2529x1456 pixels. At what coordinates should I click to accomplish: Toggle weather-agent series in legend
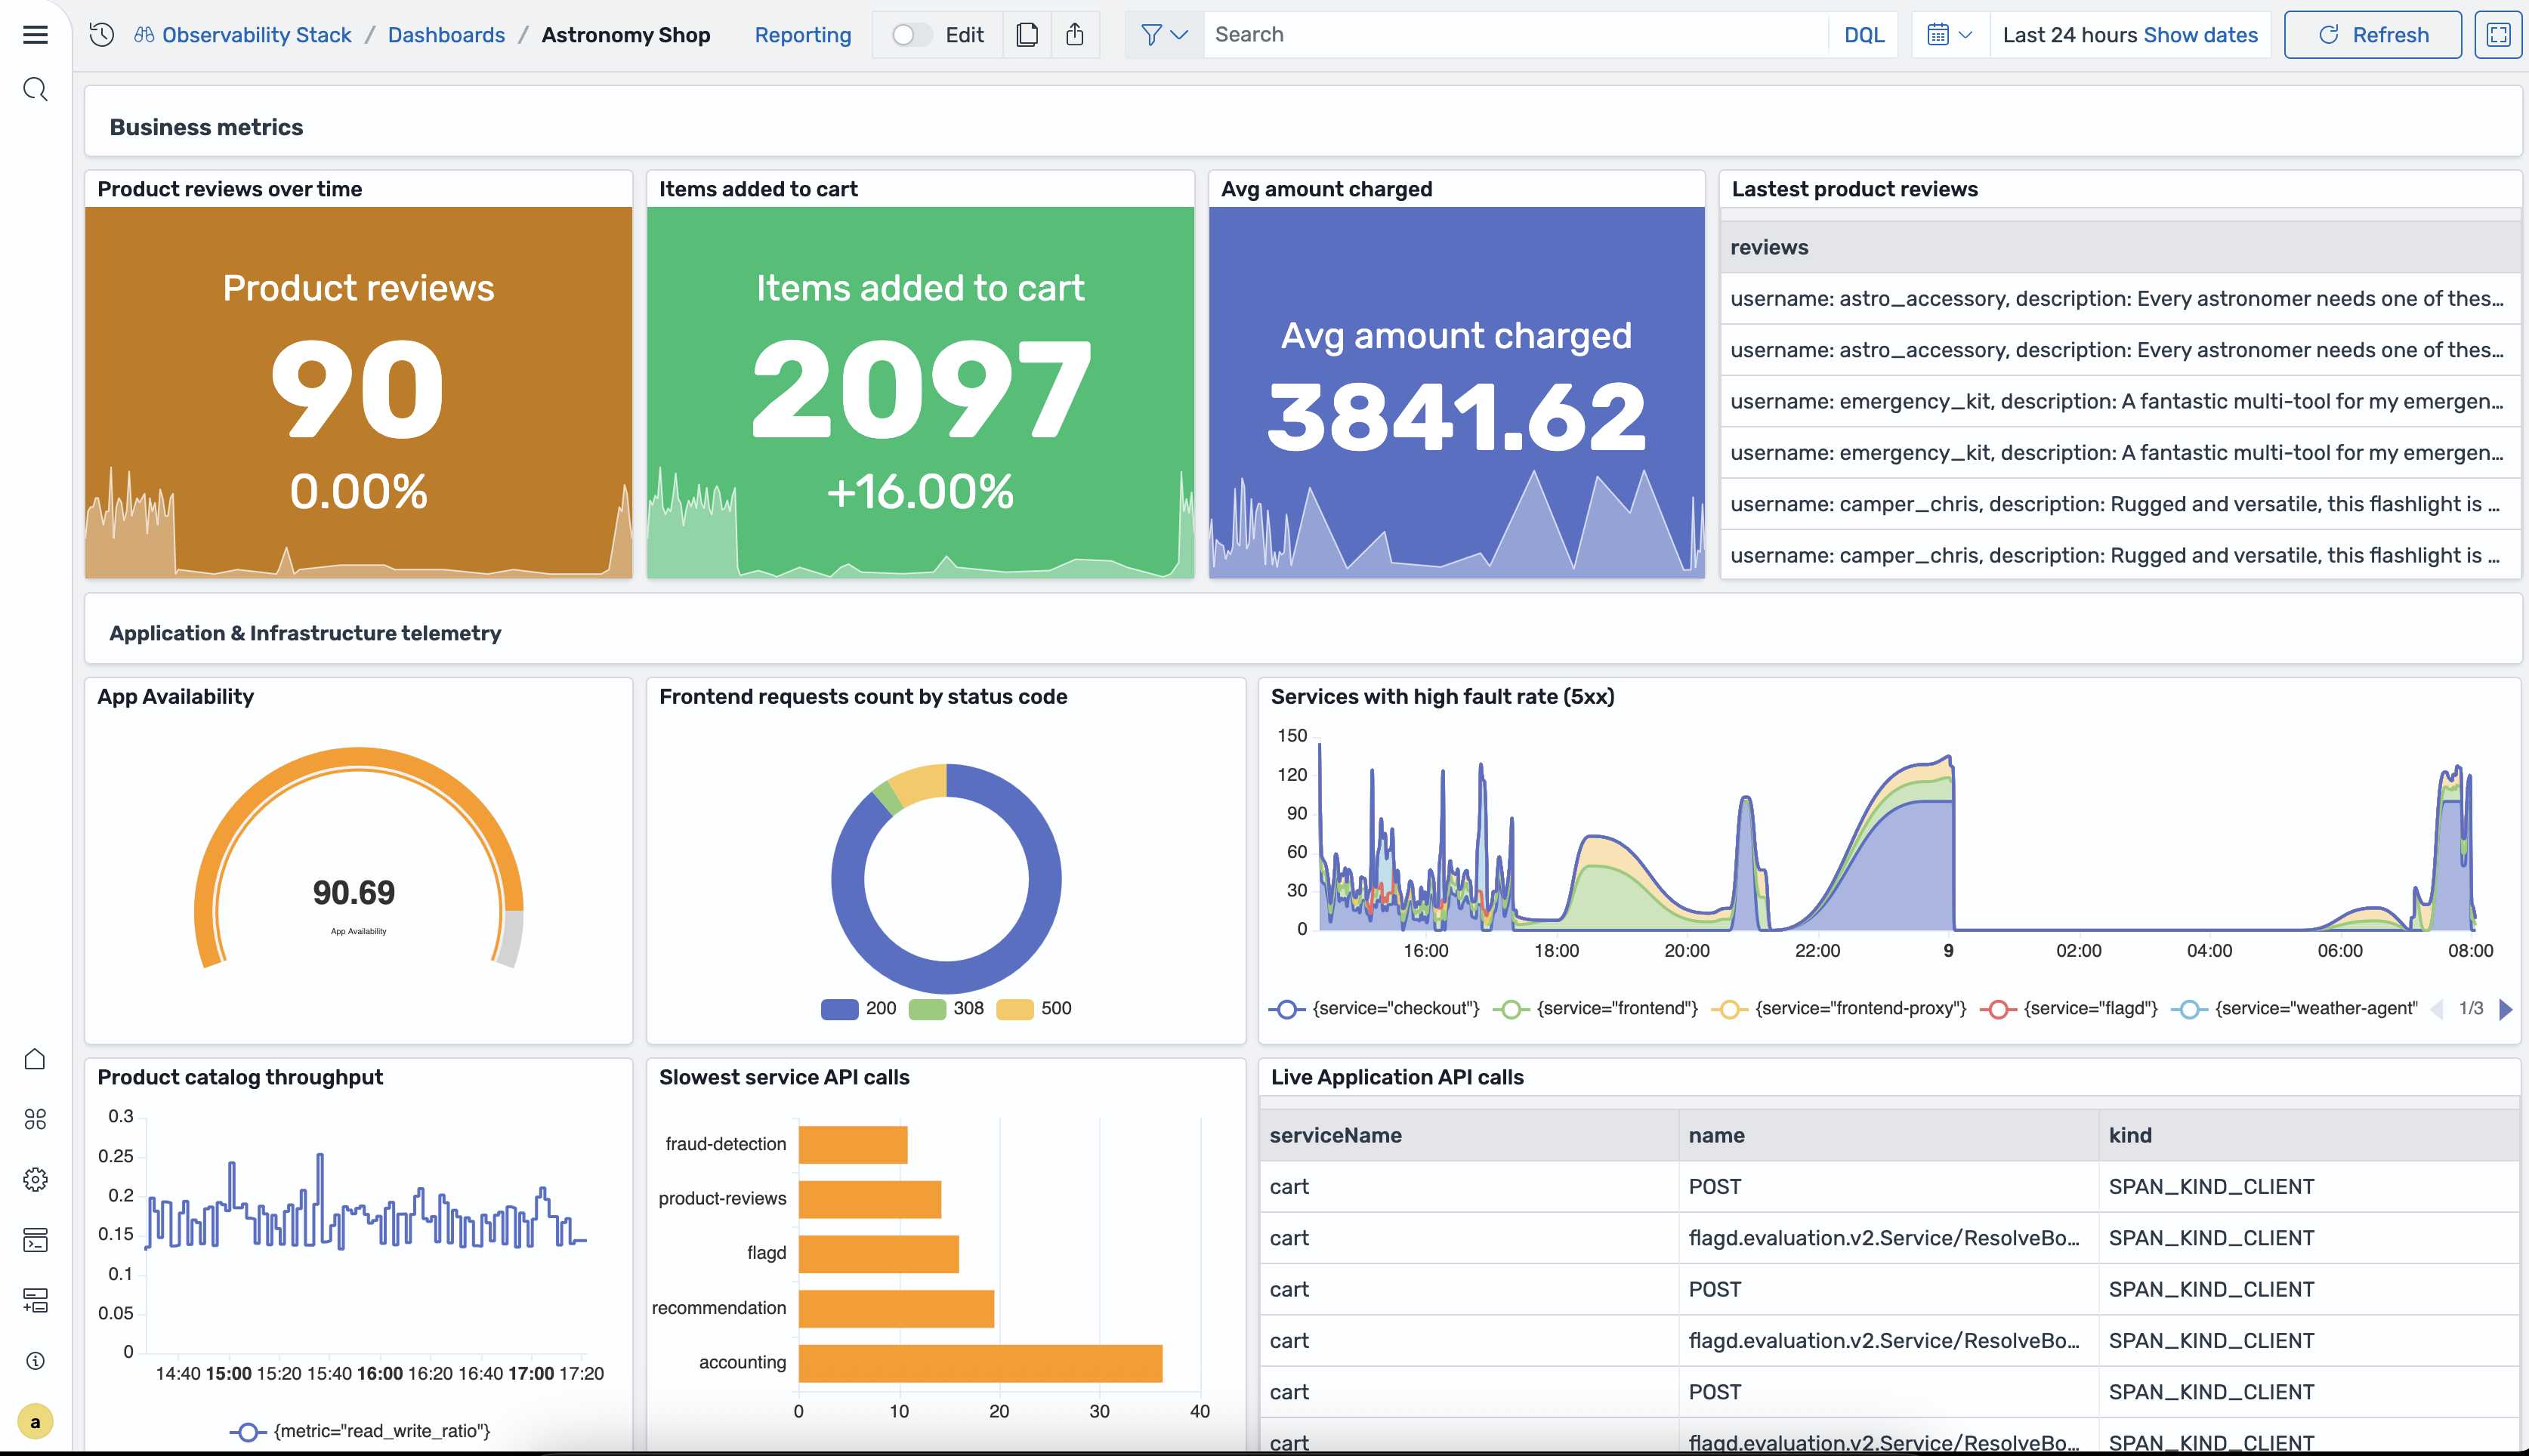(x=2295, y=1008)
